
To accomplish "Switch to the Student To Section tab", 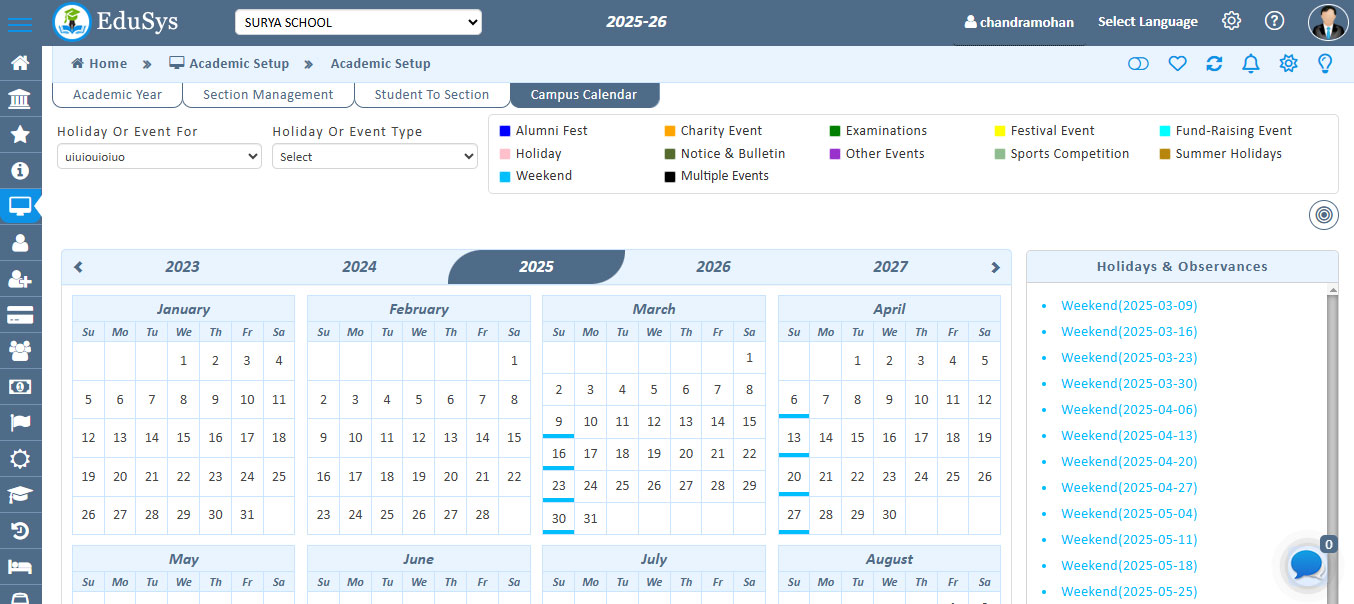I will [431, 95].
